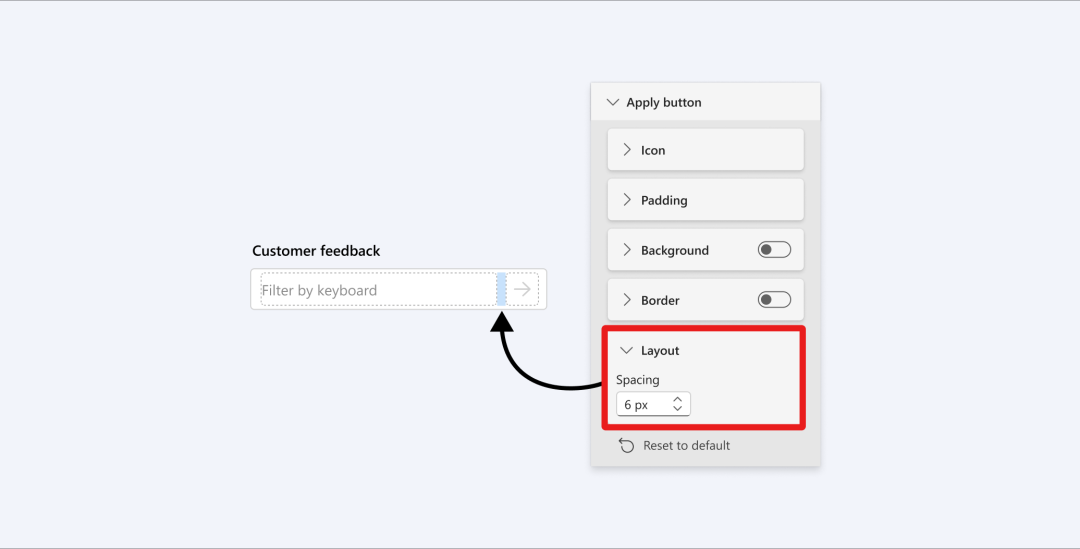The image size is (1080, 549).
Task: Open the Padding card label
Action: [x=664, y=200]
